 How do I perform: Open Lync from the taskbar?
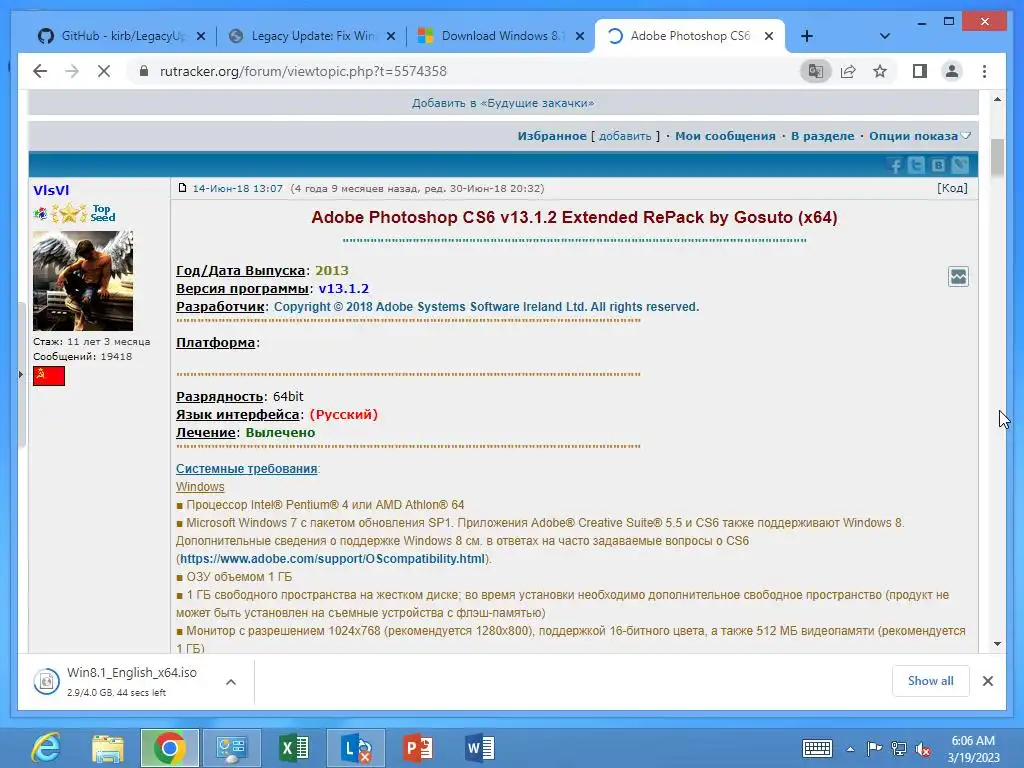[x=356, y=748]
